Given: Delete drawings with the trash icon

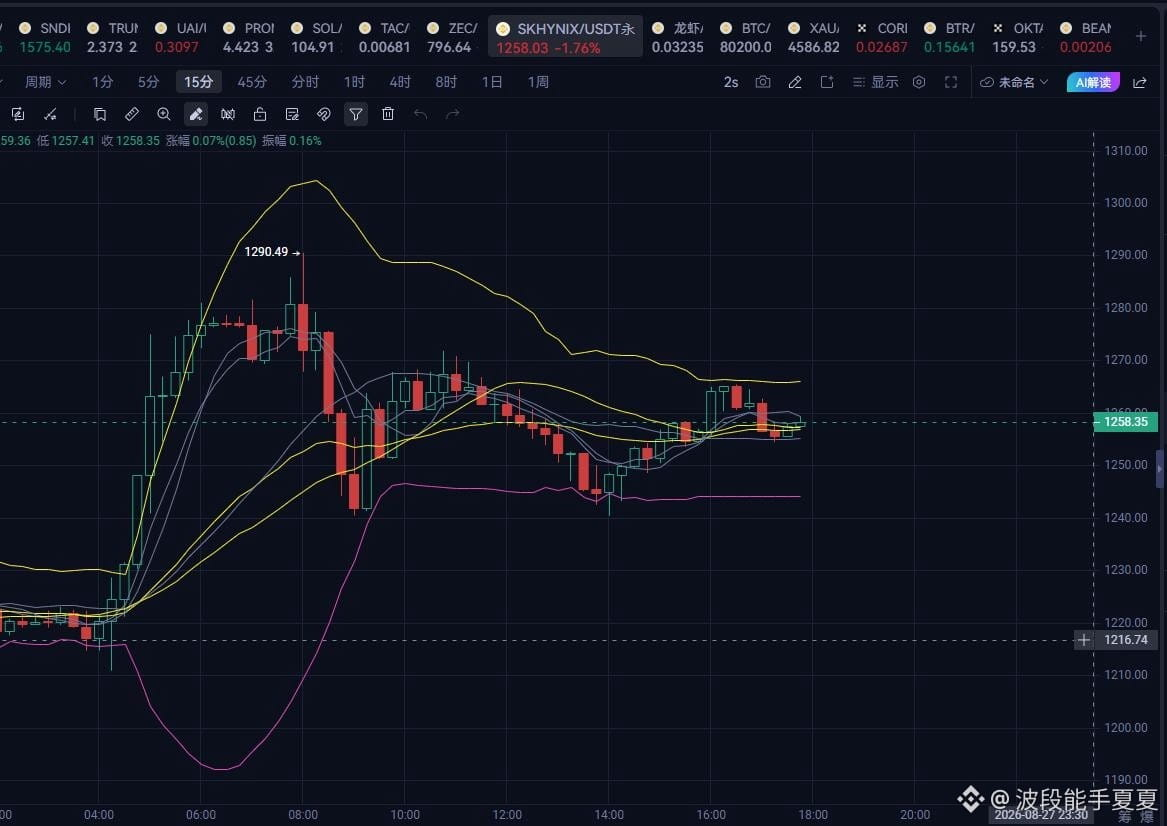Looking at the screenshot, I should (388, 114).
